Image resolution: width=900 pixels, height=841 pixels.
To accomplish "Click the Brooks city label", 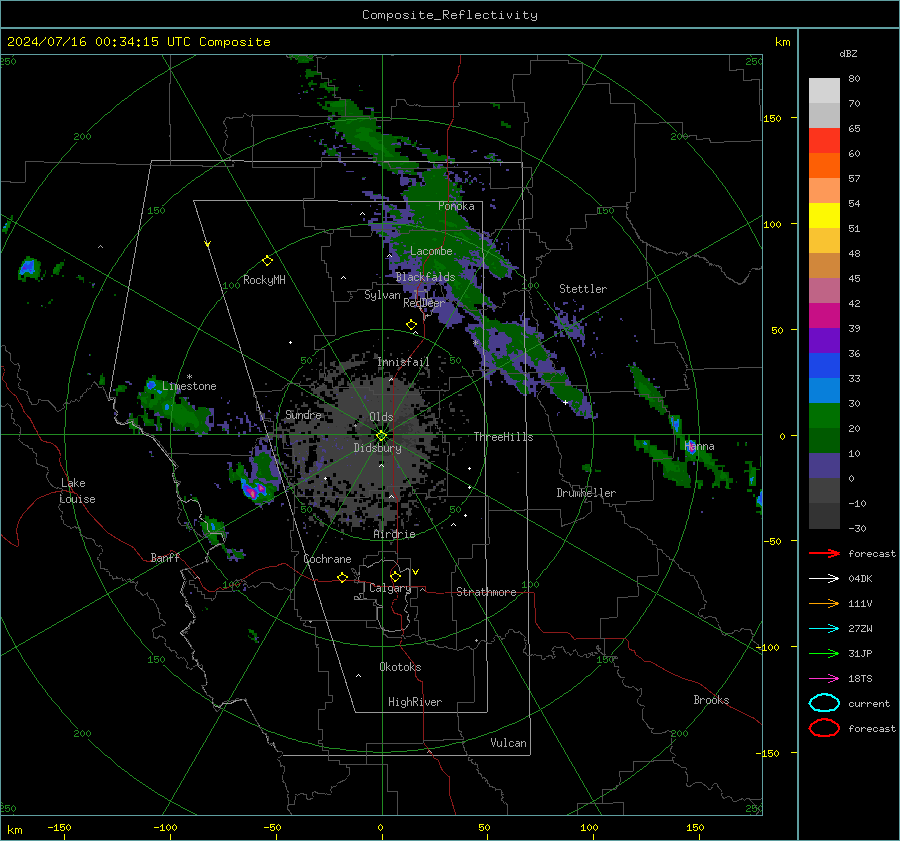I will pos(711,700).
